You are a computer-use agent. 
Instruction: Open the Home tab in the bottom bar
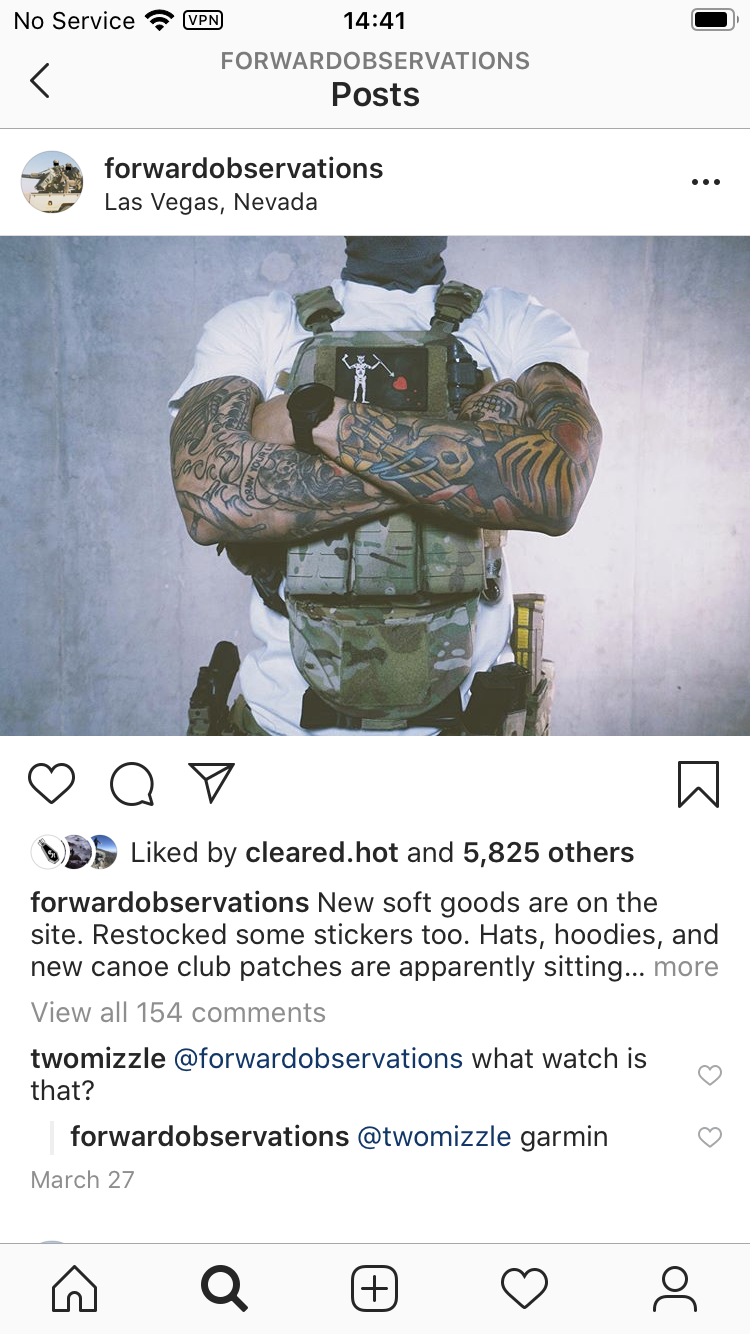[x=75, y=1289]
